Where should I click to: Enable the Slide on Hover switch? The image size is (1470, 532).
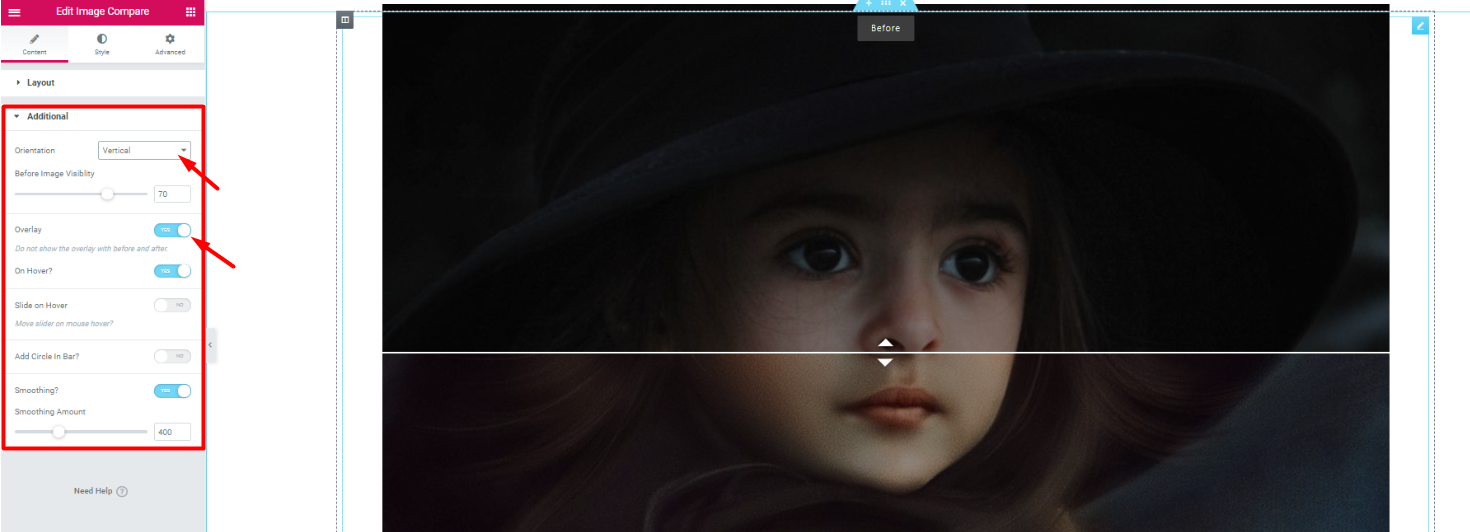pos(172,305)
